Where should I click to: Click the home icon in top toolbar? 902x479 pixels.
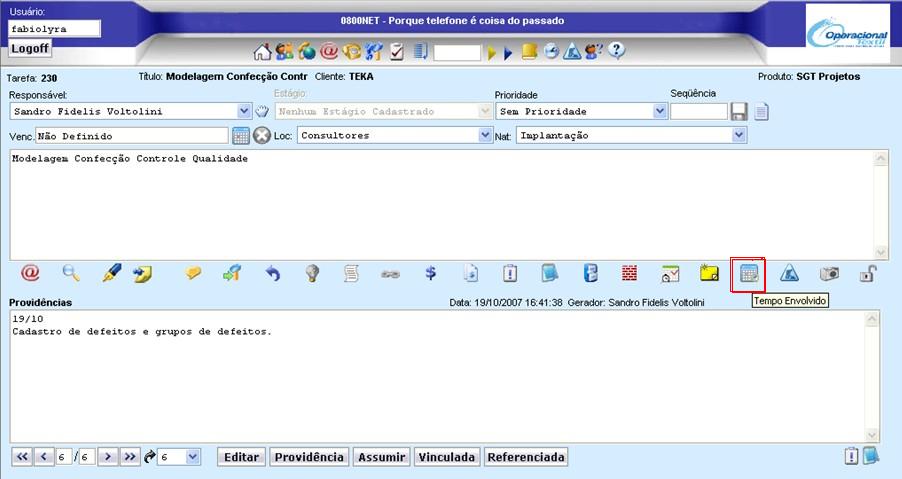pyautogui.click(x=262, y=52)
